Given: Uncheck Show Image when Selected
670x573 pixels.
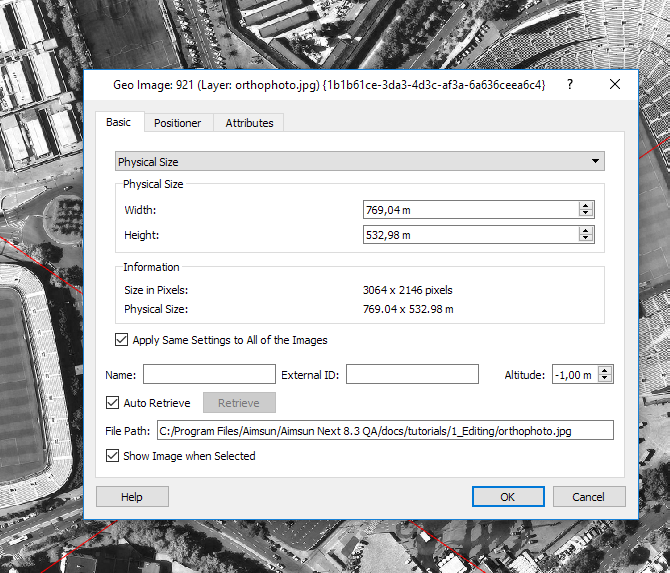Looking at the screenshot, I should pyautogui.click(x=113, y=456).
